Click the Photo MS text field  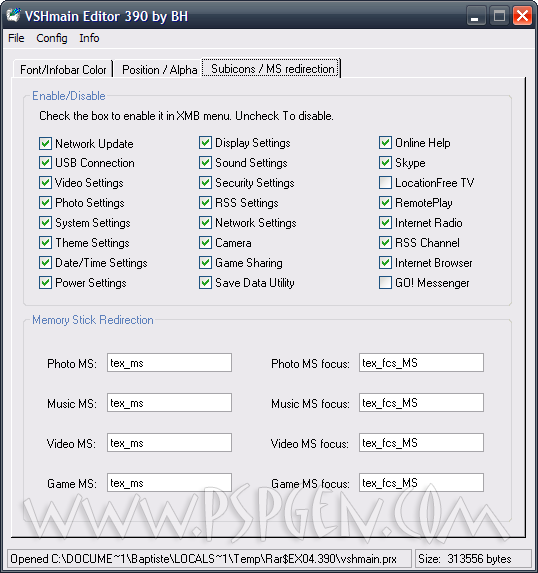pyautogui.click(x=169, y=363)
